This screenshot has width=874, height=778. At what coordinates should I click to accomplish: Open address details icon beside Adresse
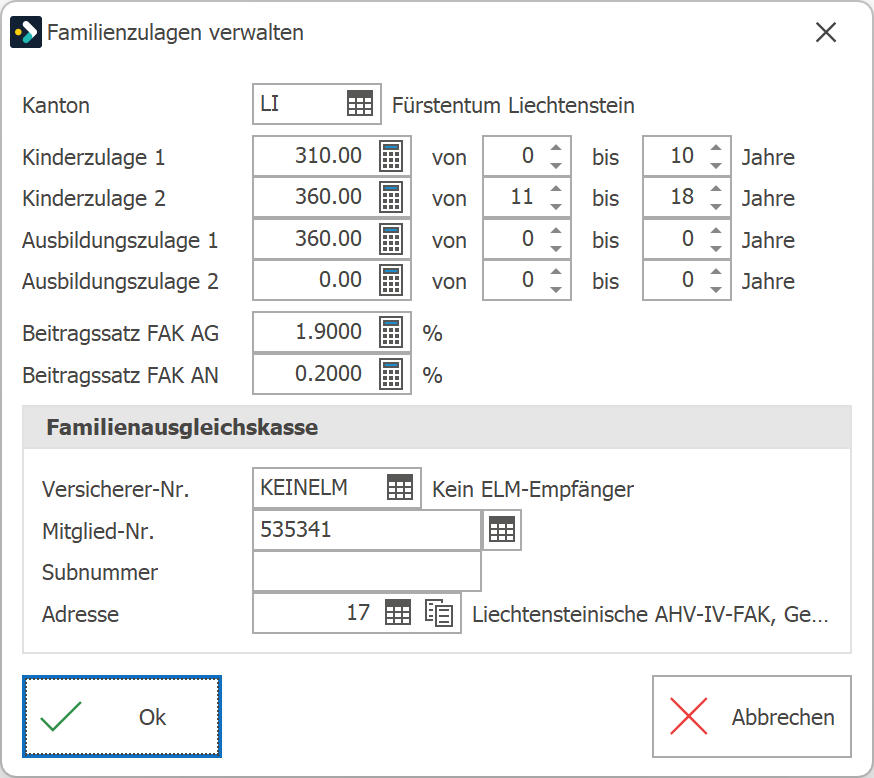(439, 612)
